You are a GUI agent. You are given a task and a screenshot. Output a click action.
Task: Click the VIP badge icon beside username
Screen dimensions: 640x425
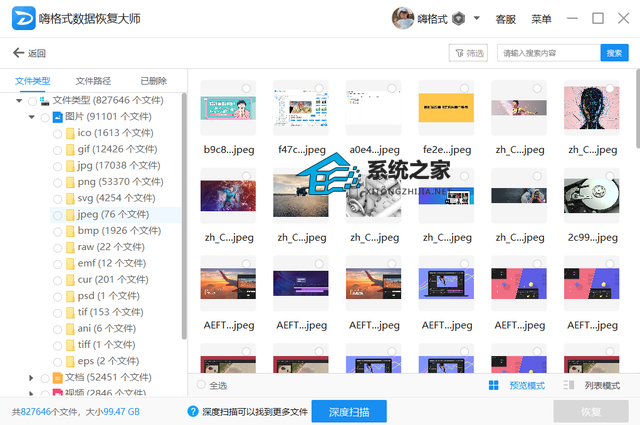click(457, 19)
